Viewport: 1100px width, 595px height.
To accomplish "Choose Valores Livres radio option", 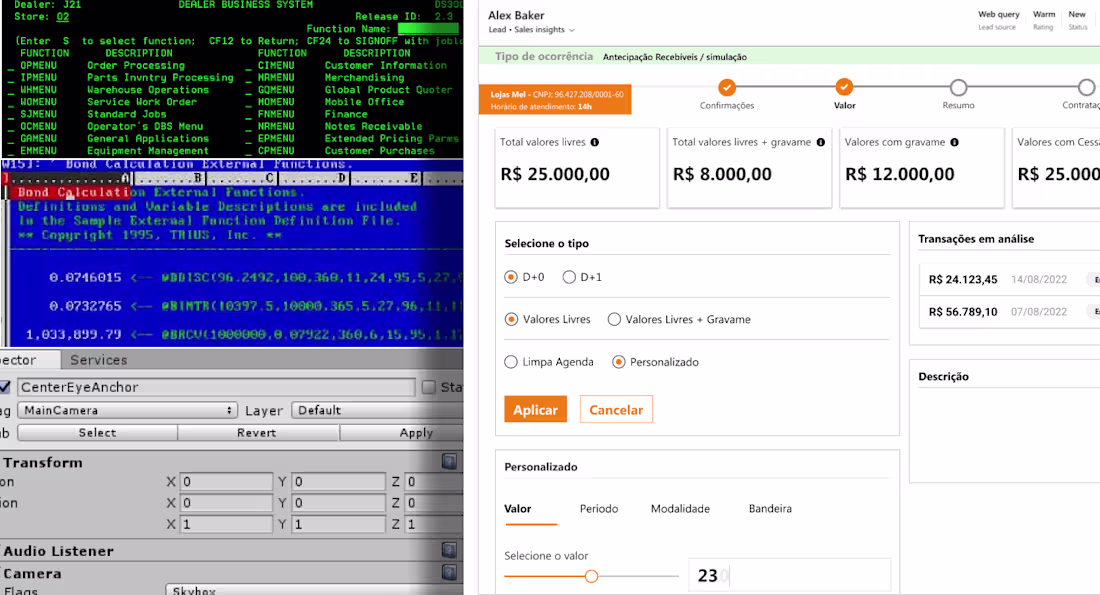I will (511, 319).
